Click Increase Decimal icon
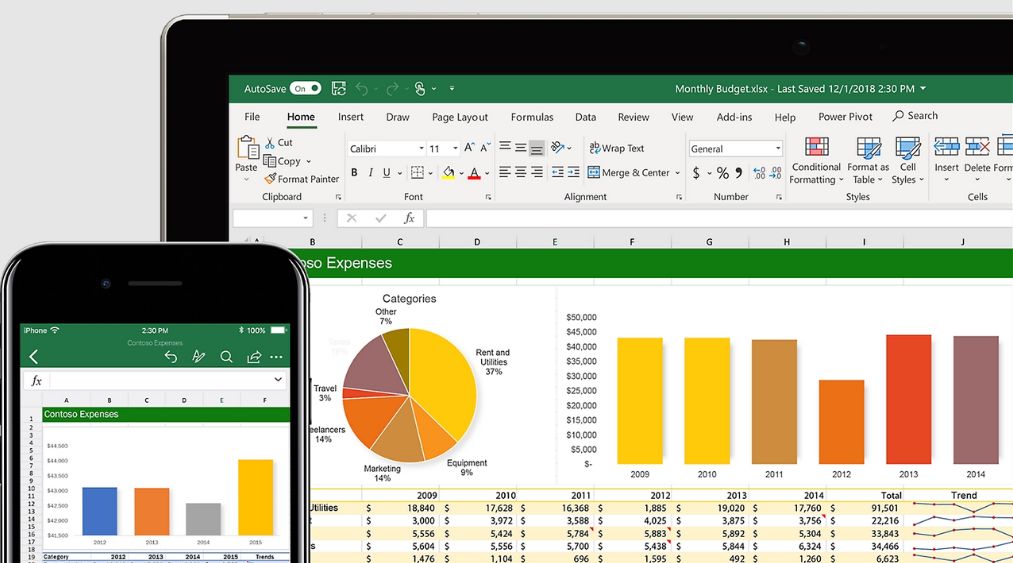 [x=759, y=173]
